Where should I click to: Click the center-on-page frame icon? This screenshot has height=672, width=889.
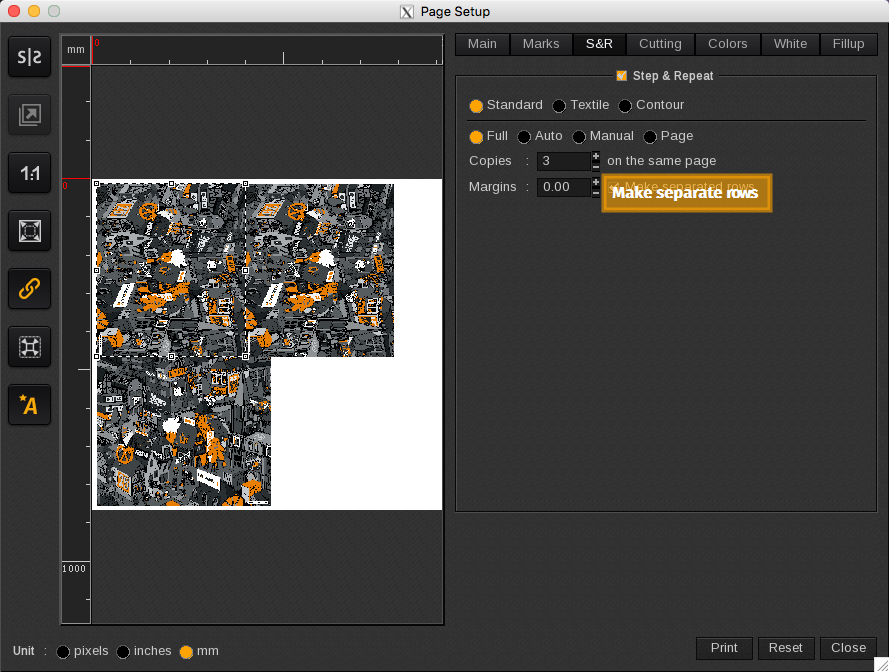(x=30, y=347)
